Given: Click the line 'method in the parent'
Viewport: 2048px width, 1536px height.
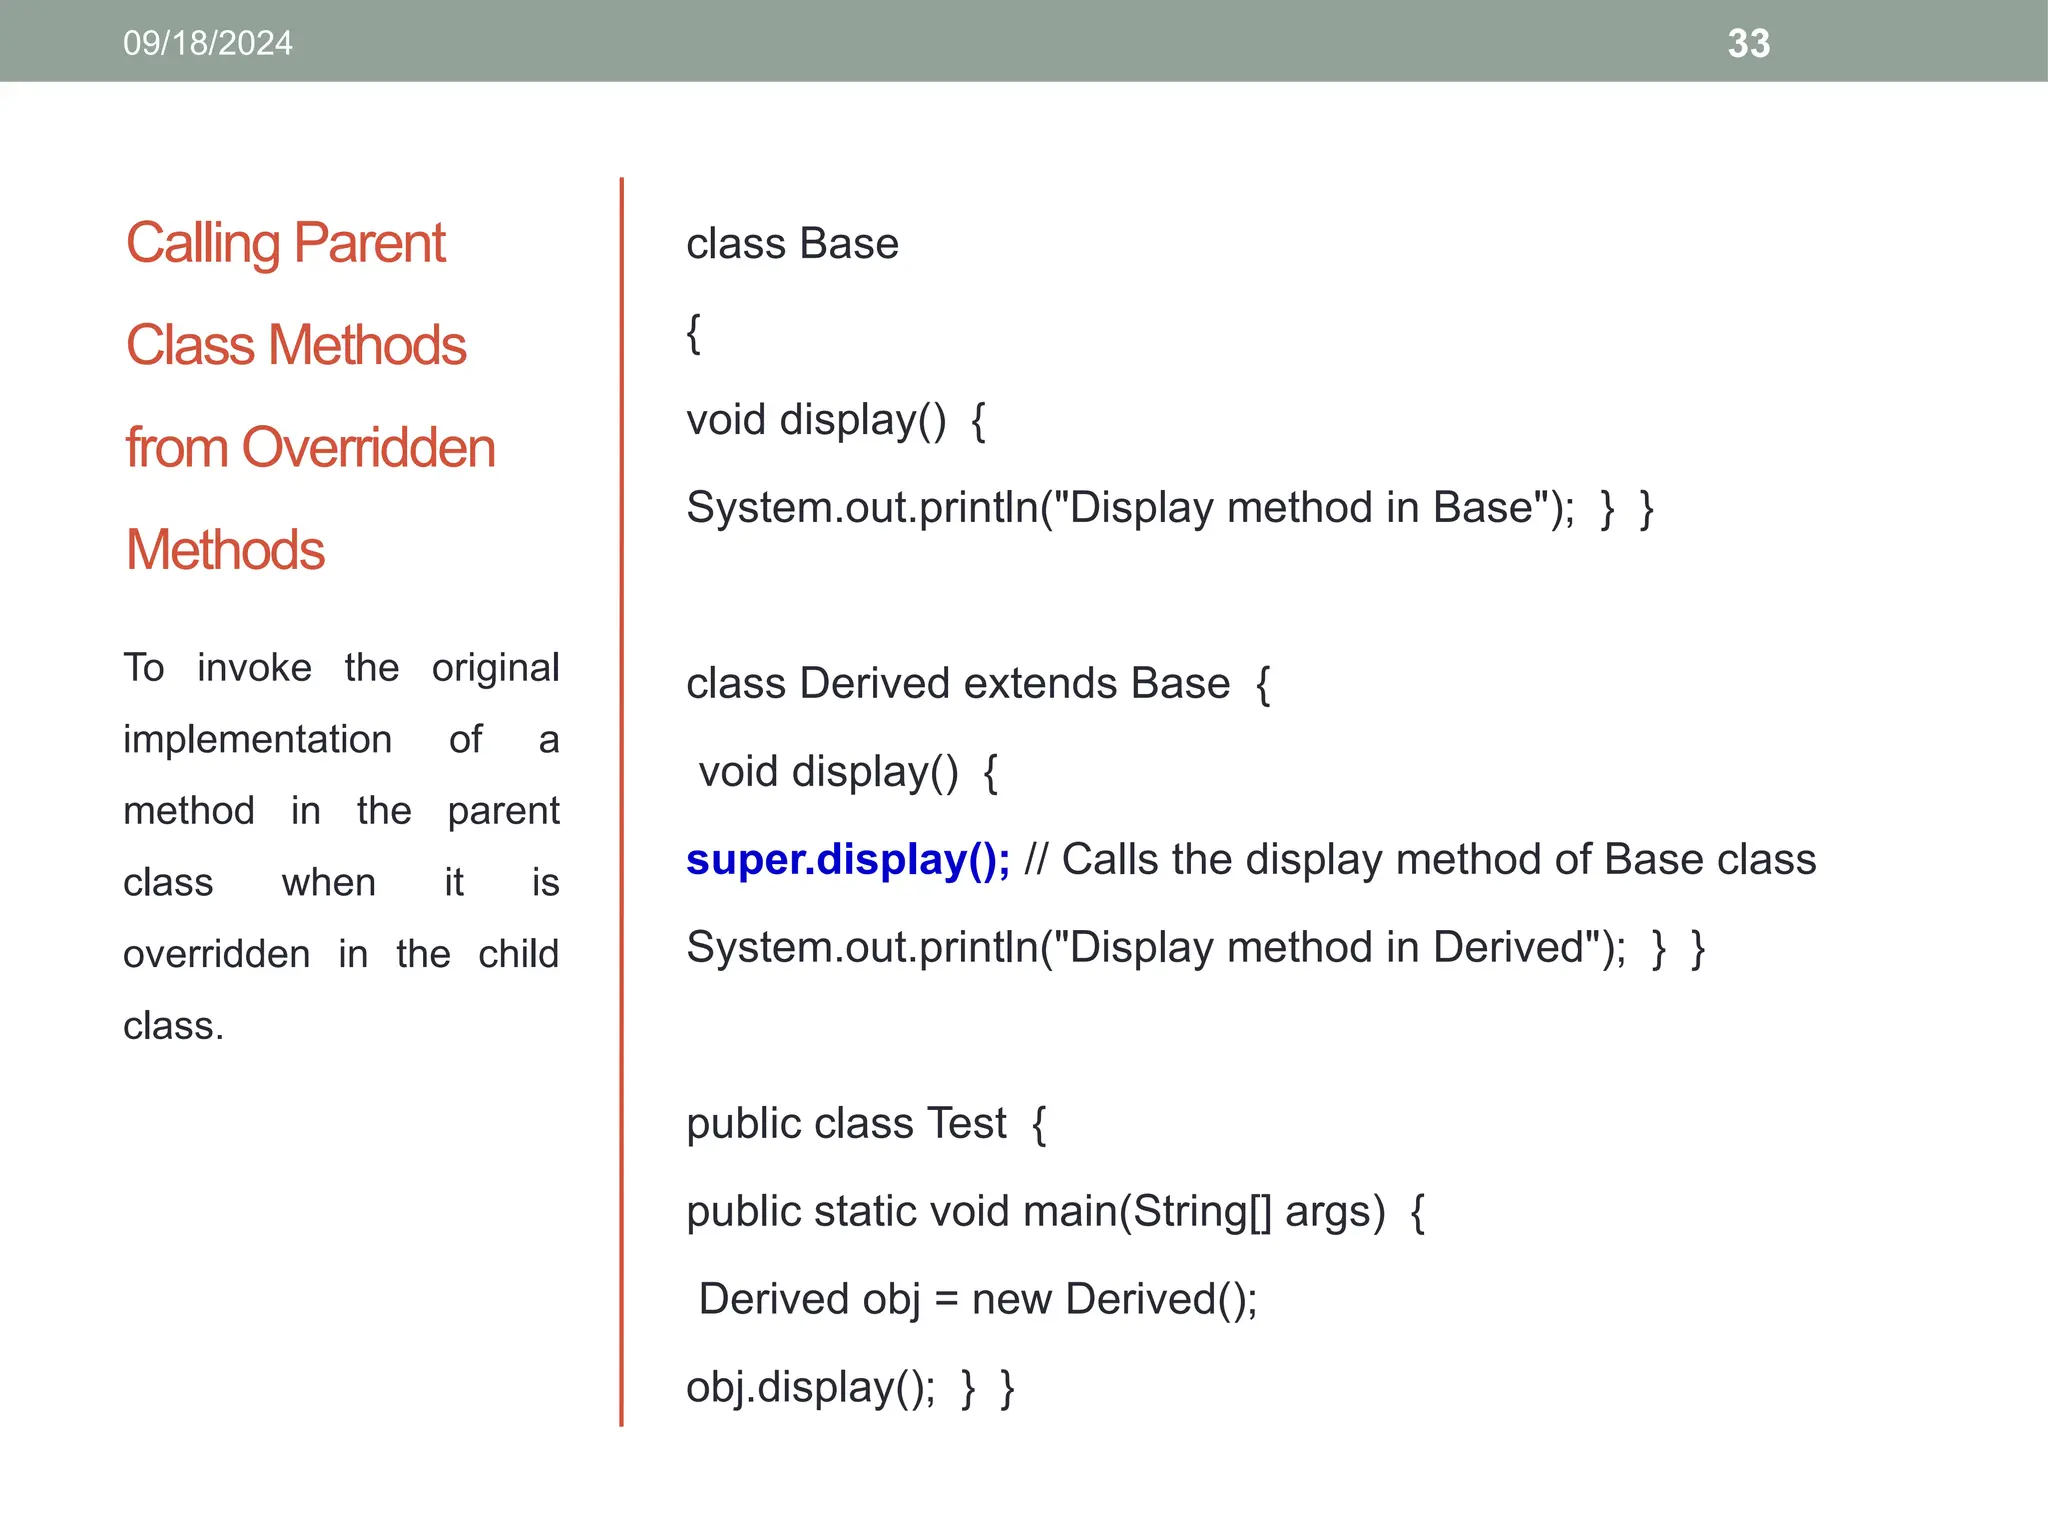Looking at the screenshot, I should point(341,811).
